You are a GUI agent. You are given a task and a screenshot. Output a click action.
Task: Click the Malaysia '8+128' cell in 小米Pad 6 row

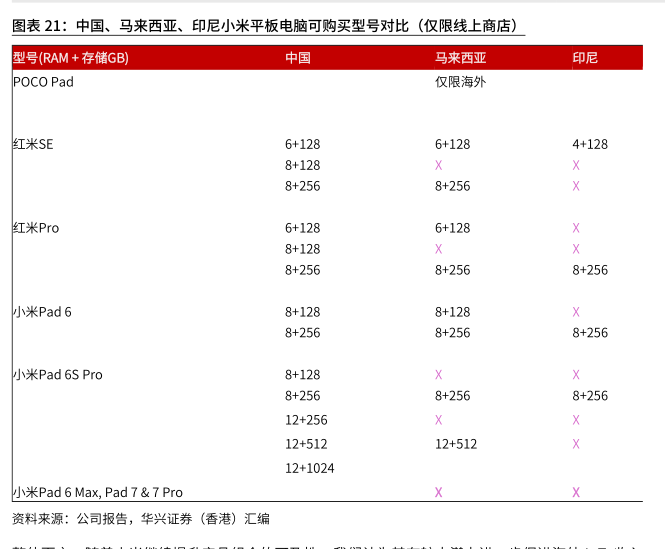[x=453, y=312]
